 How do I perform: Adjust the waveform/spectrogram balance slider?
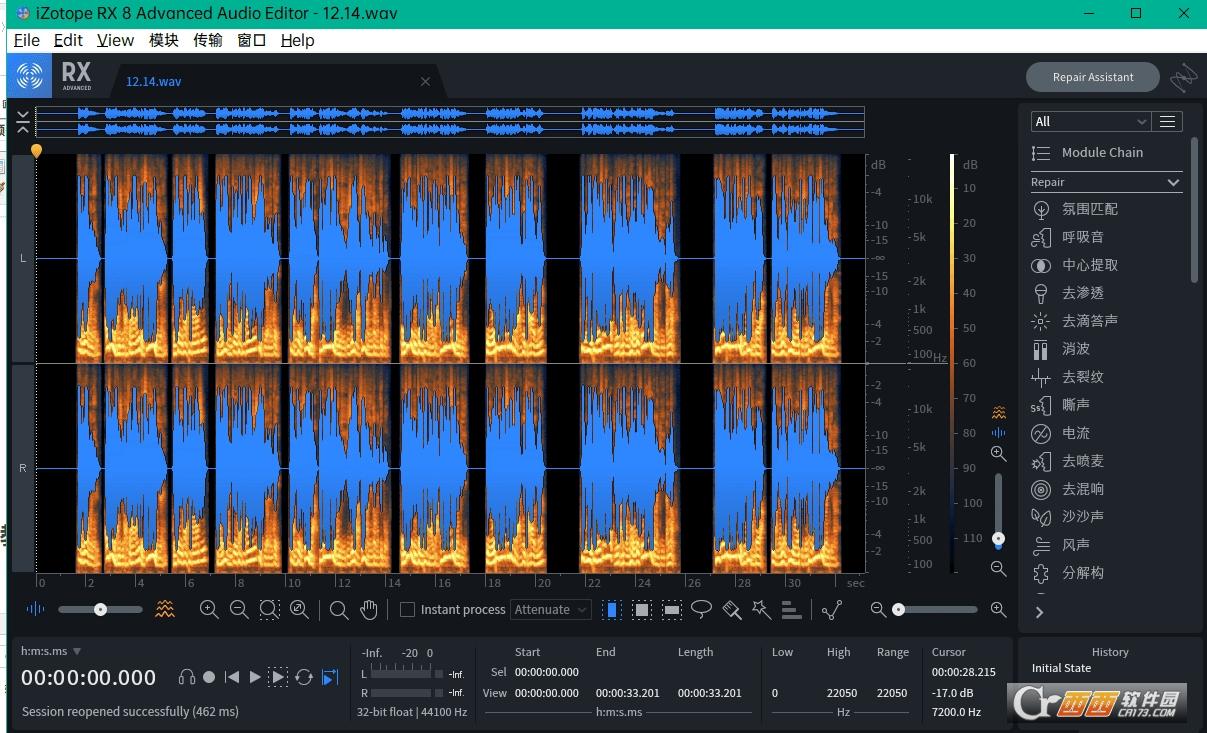(x=100, y=609)
